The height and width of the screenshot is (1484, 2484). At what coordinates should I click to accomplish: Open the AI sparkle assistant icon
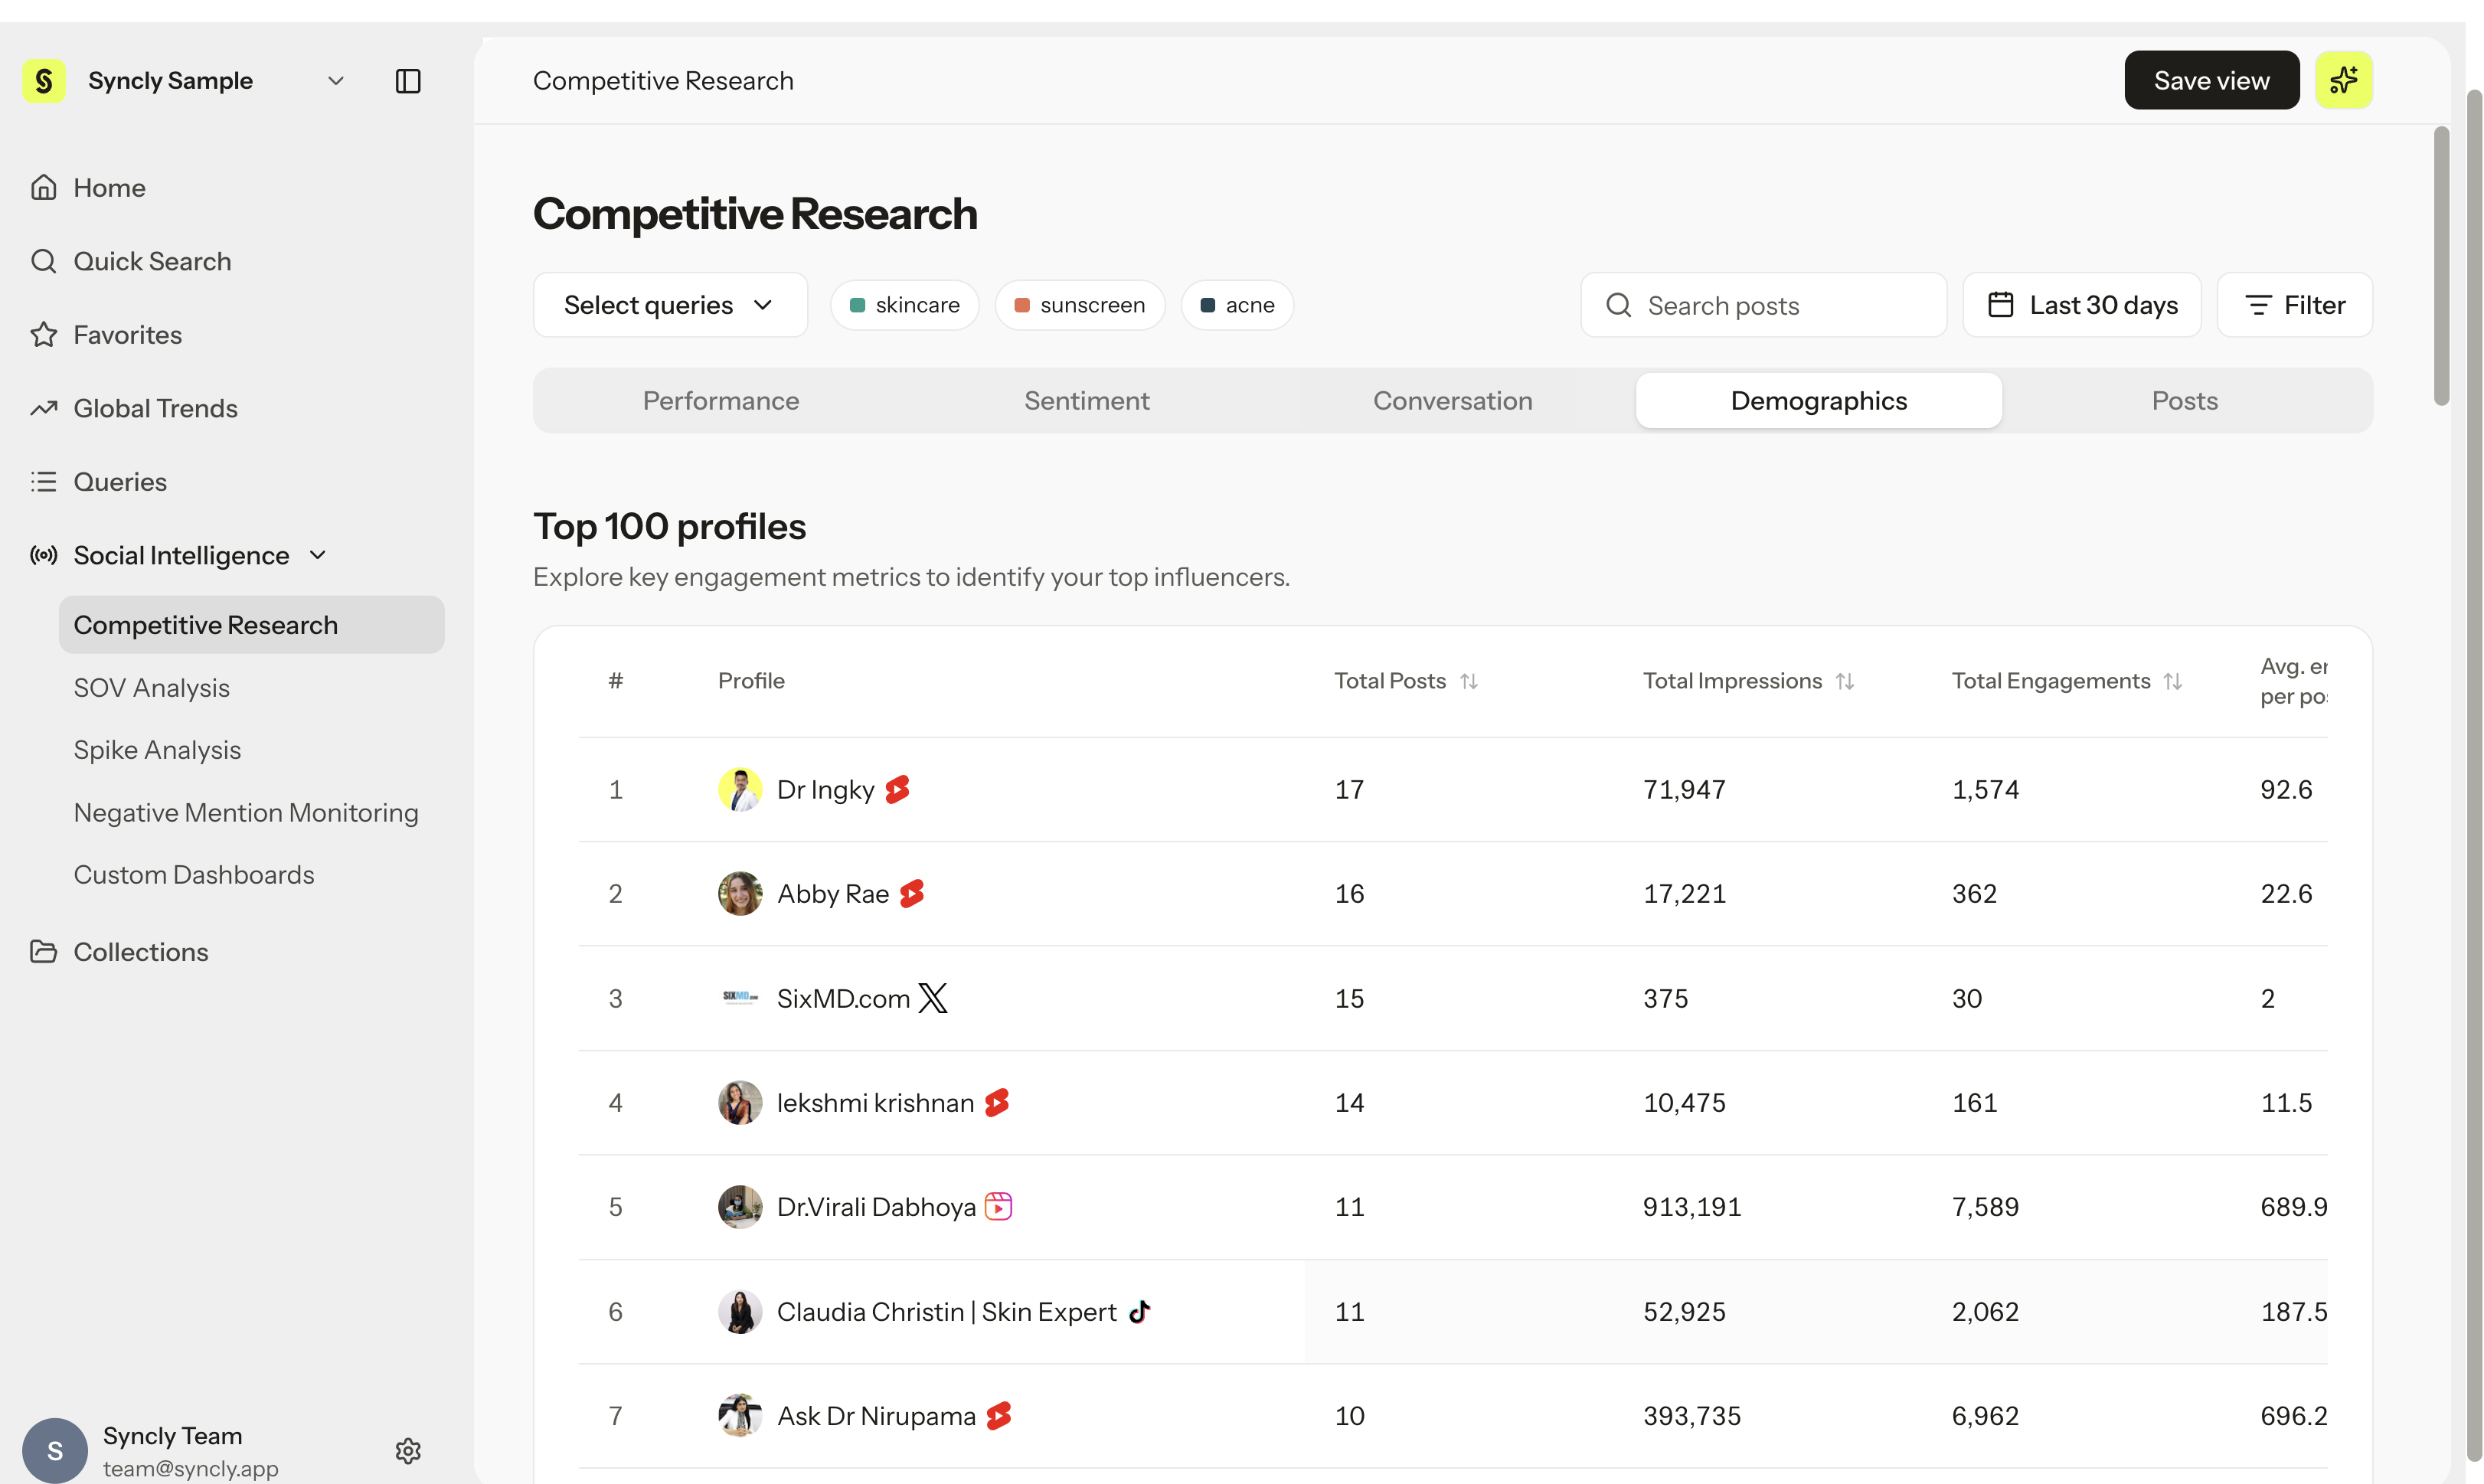click(2343, 80)
